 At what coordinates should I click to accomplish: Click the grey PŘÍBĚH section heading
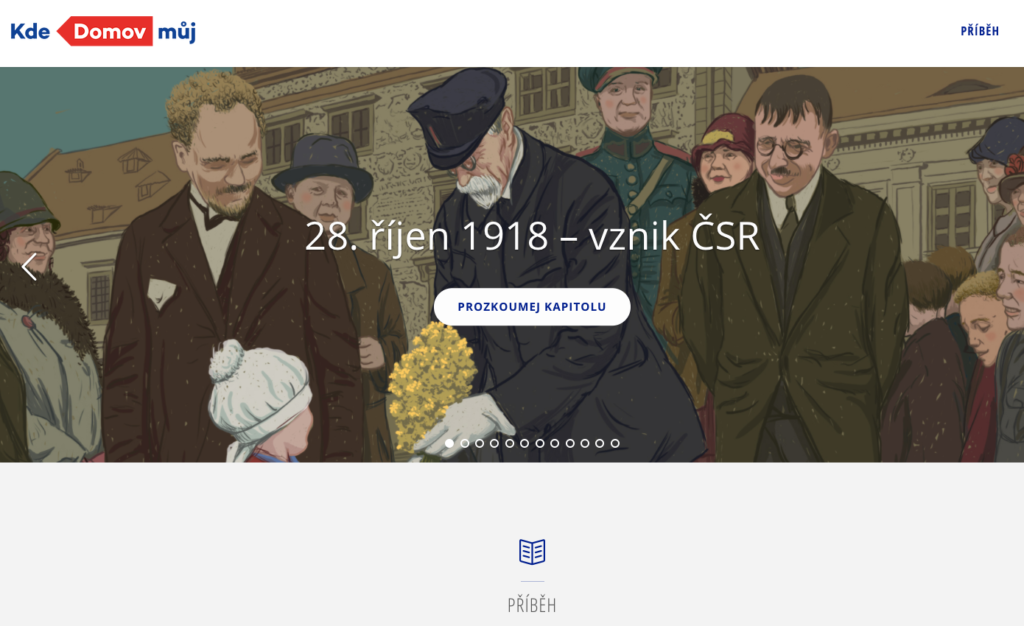coord(532,605)
